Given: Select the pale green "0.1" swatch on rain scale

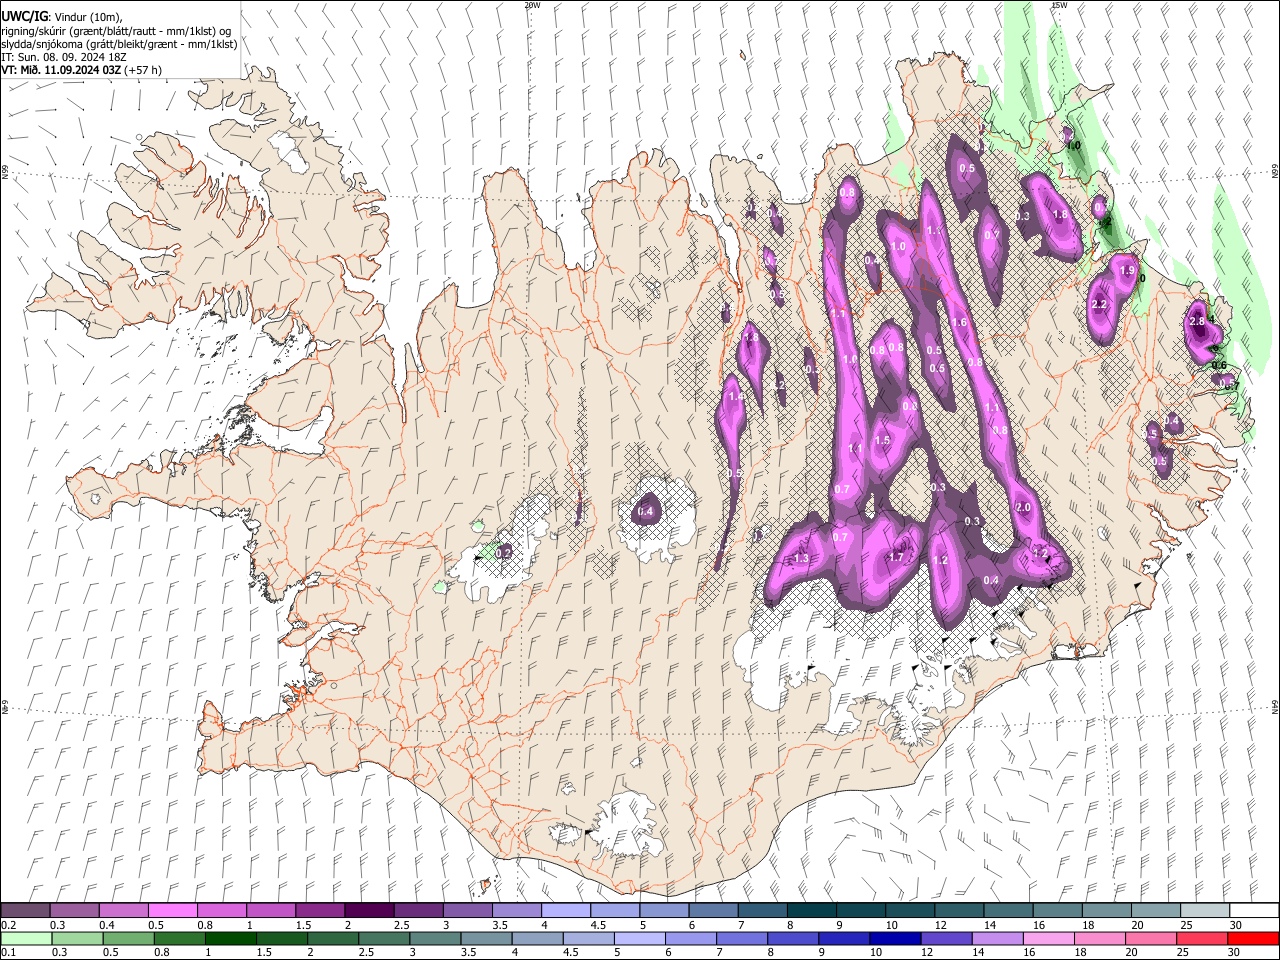Looking at the screenshot, I should pyautogui.click(x=26, y=938).
